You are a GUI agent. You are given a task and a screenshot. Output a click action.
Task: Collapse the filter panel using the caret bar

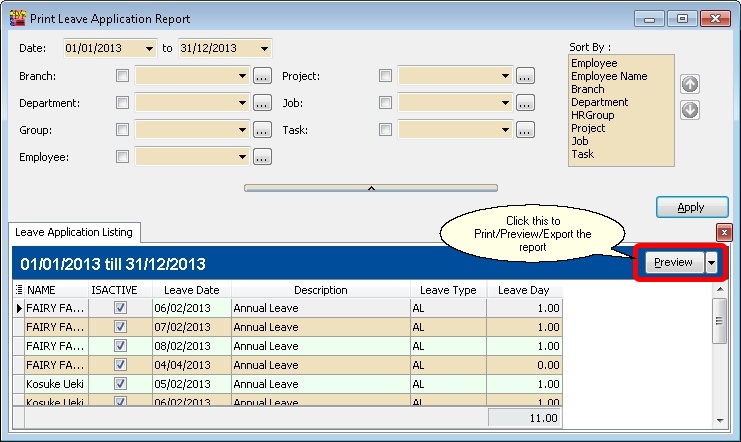(x=371, y=188)
